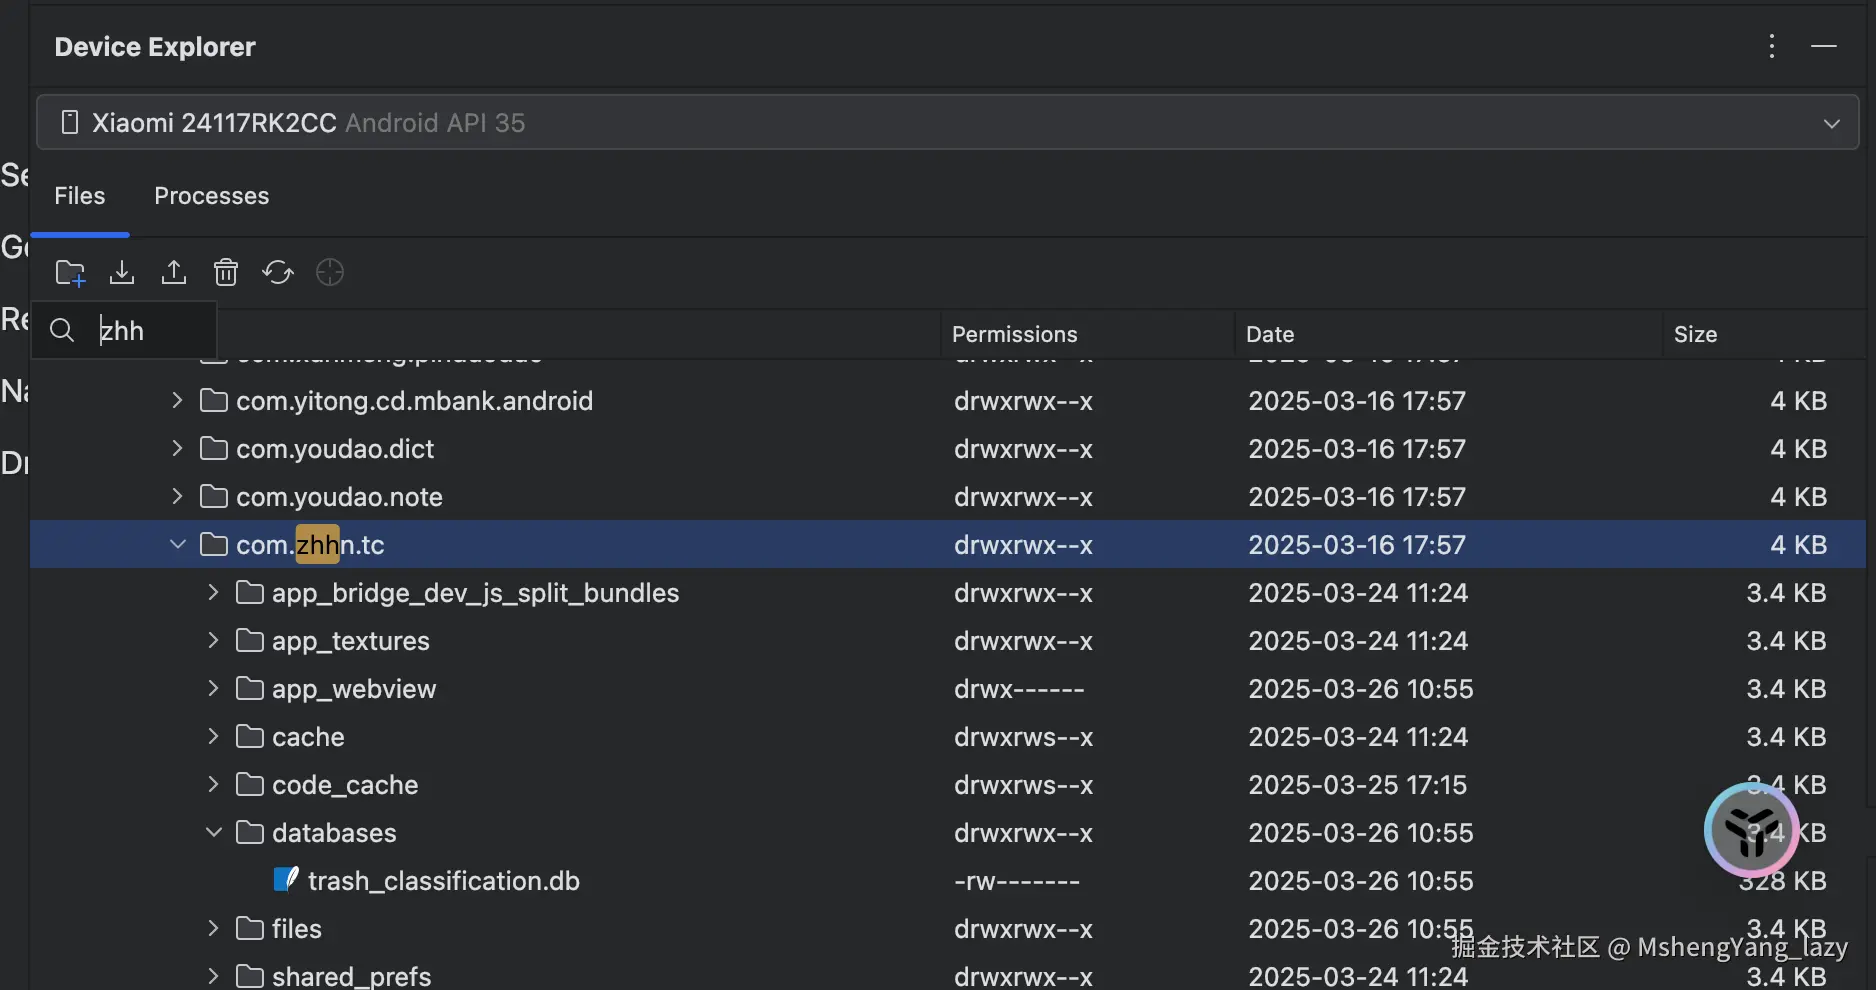The width and height of the screenshot is (1876, 990).
Task: Click the Synchronize refresh icon
Action: click(278, 272)
